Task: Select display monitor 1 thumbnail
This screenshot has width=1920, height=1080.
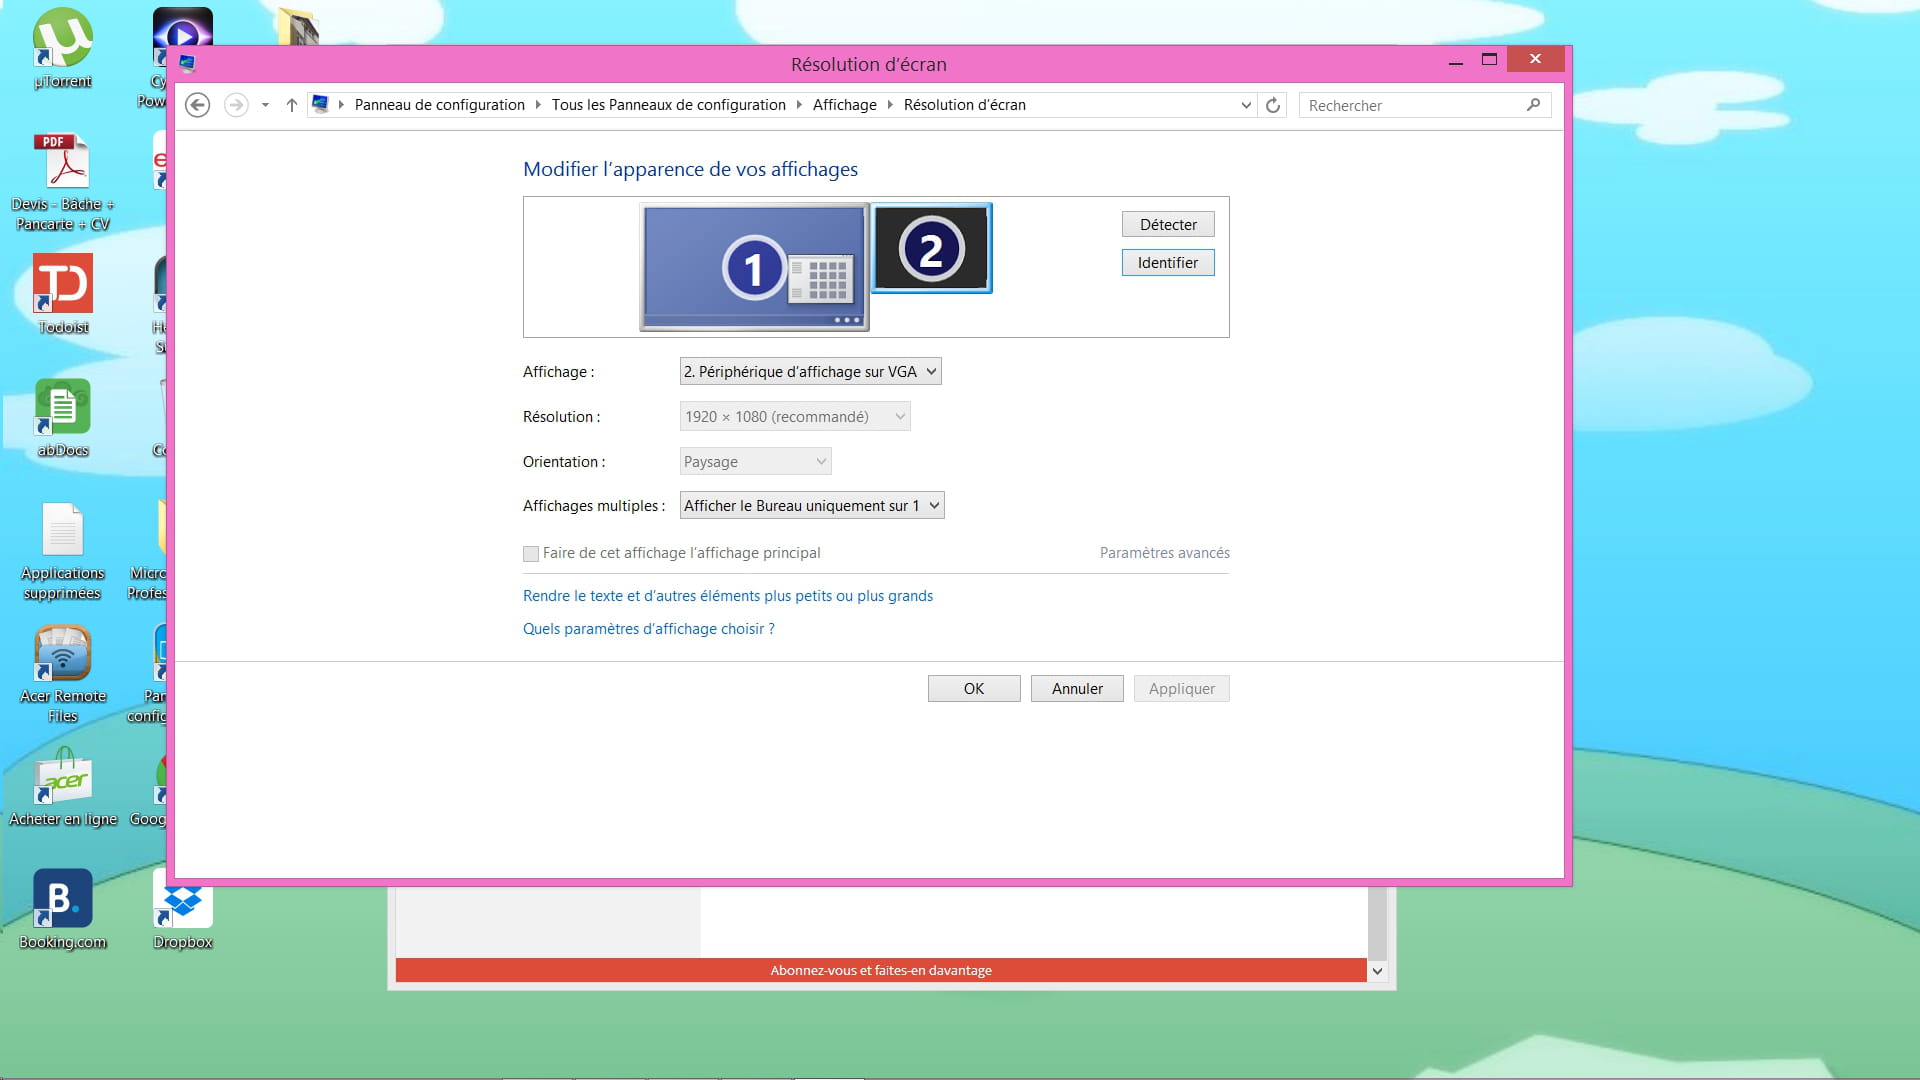Action: 753,267
